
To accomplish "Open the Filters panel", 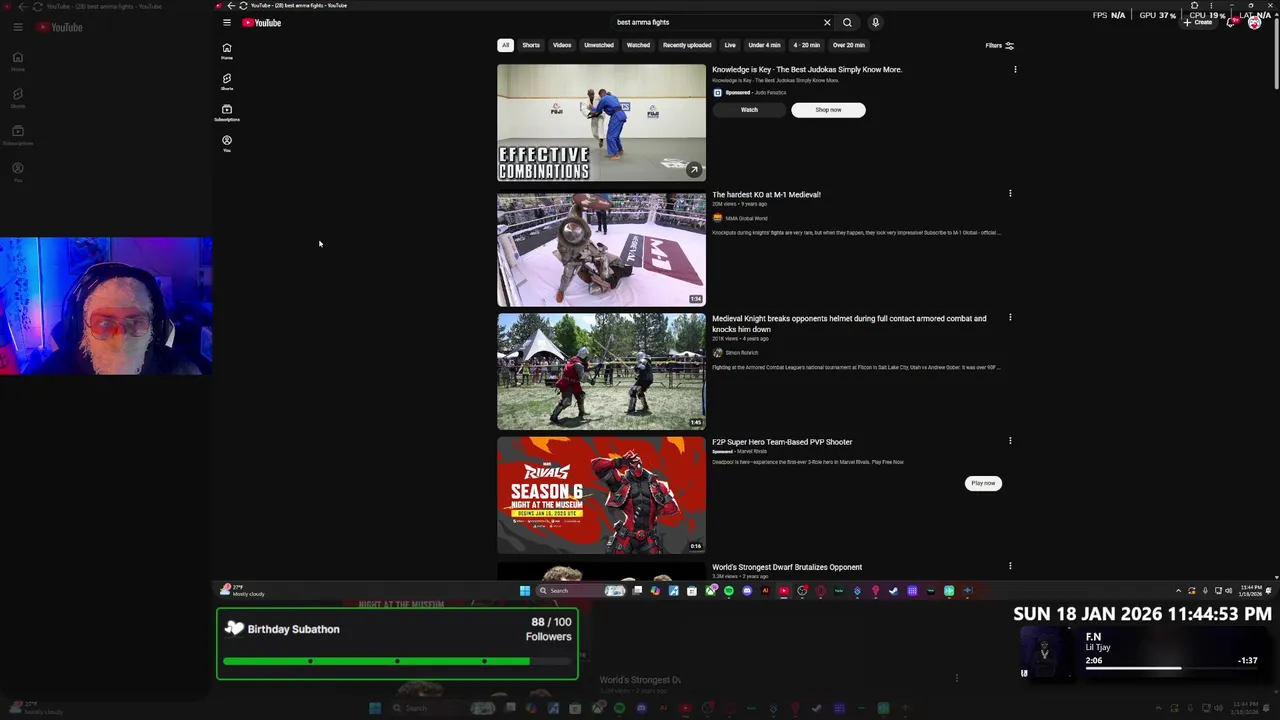I will tap(999, 45).
